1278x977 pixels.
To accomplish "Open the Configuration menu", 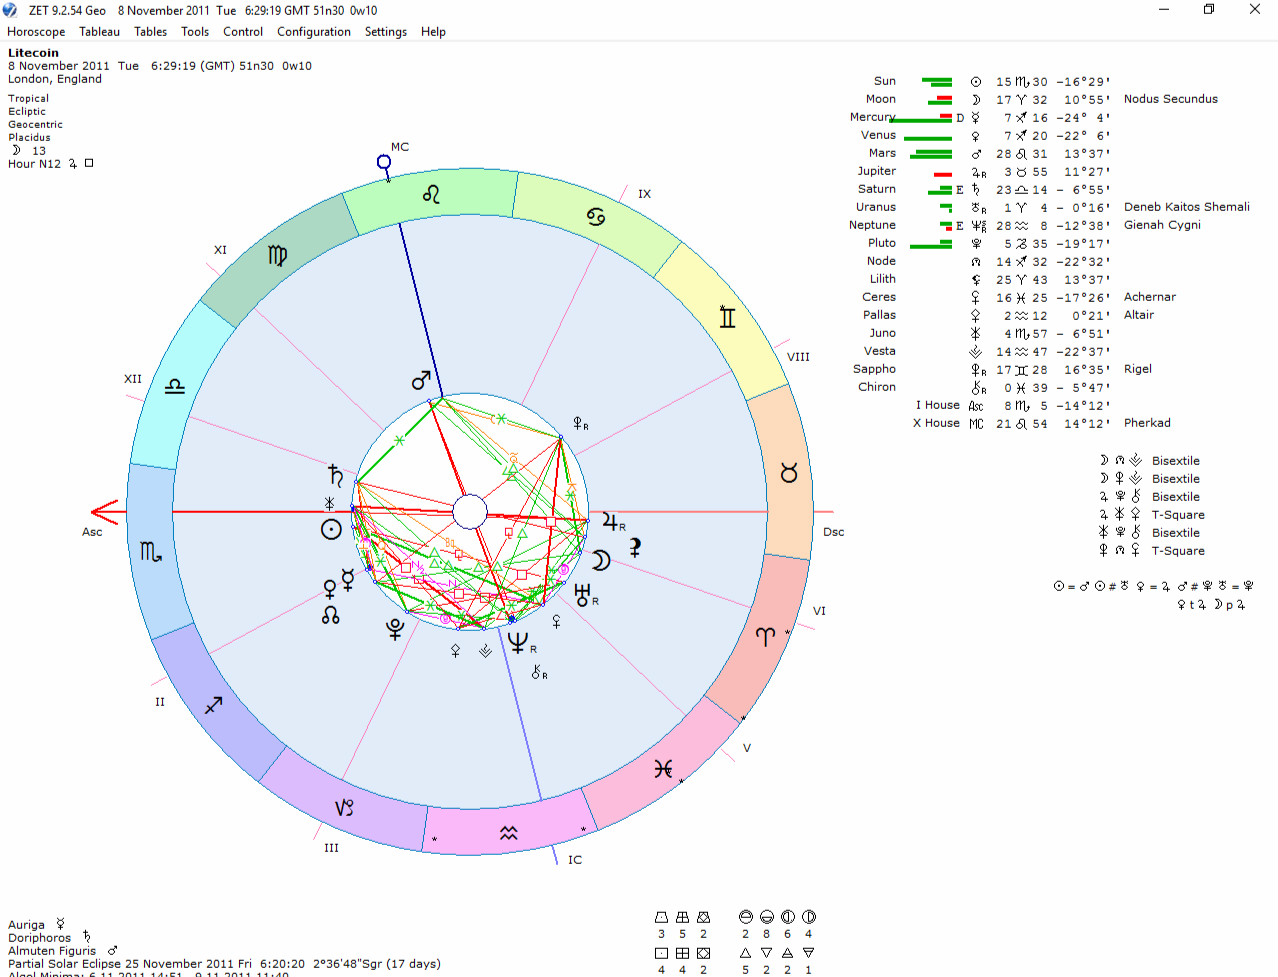I will [x=314, y=32].
